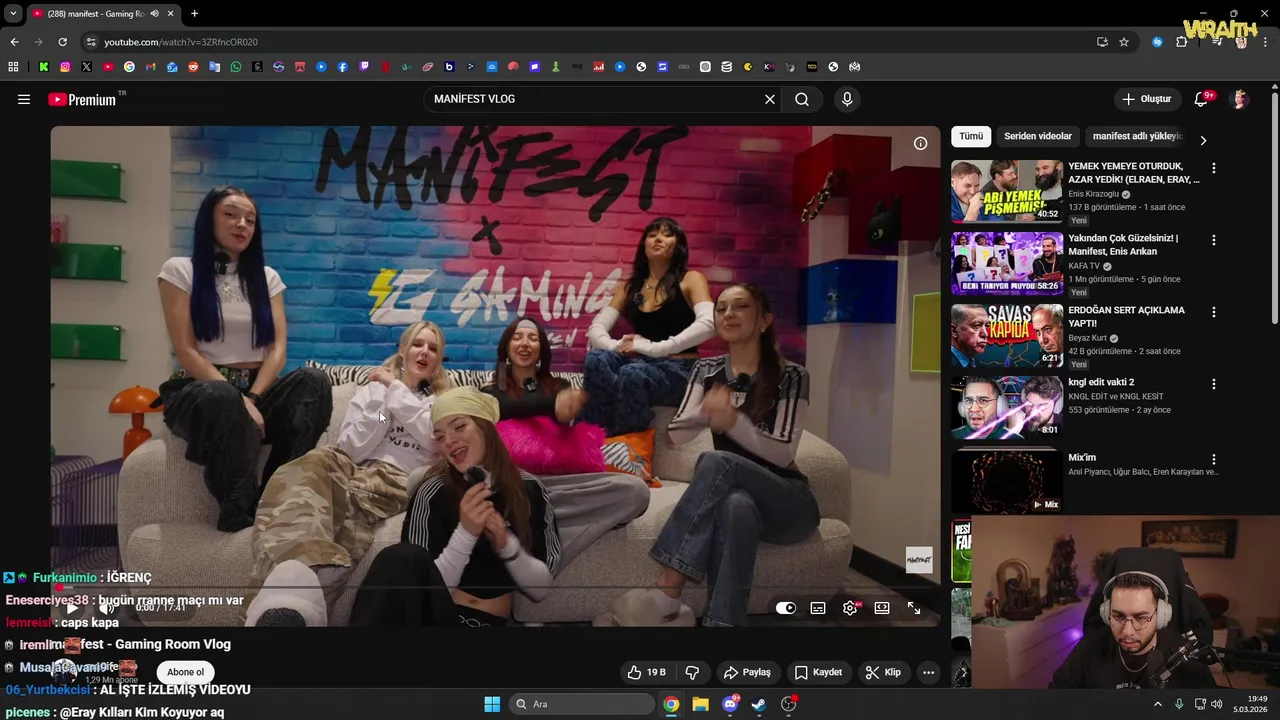Screen dimensions: 1280x720
Task: Open the Instagram bookmark
Action: [x=65, y=67]
